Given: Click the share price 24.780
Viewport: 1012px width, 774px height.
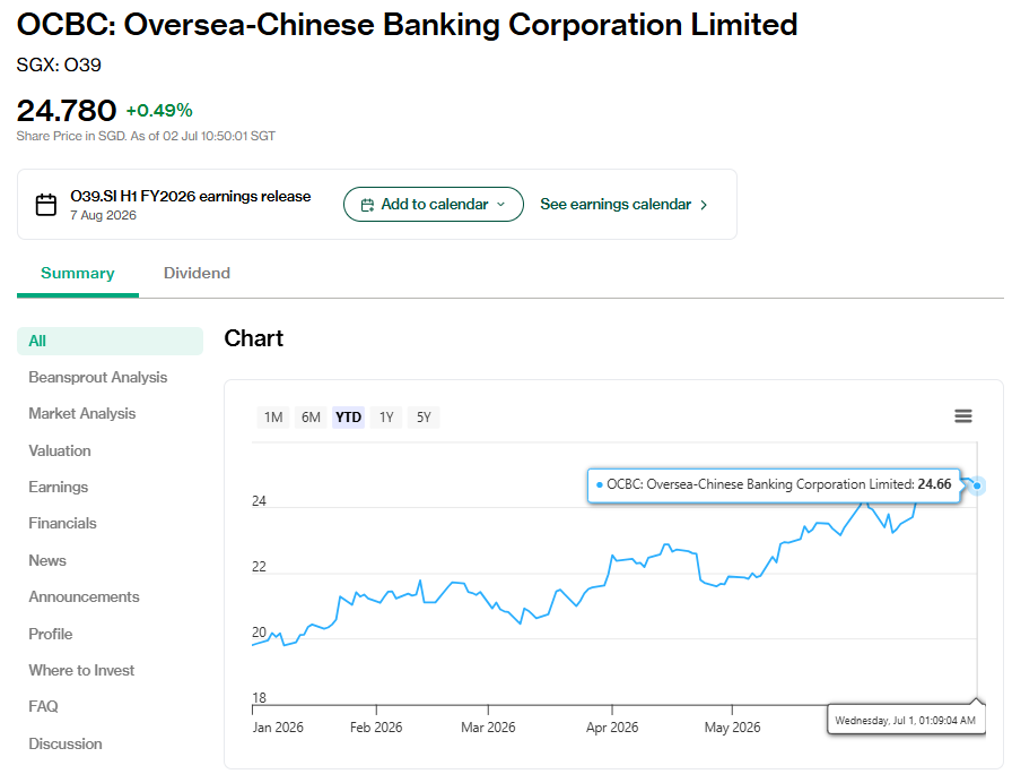Looking at the screenshot, I should click(66, 110).
